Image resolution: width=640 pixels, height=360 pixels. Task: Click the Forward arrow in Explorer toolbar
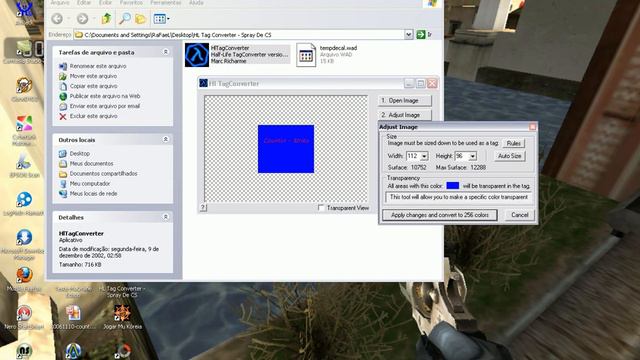82,18
